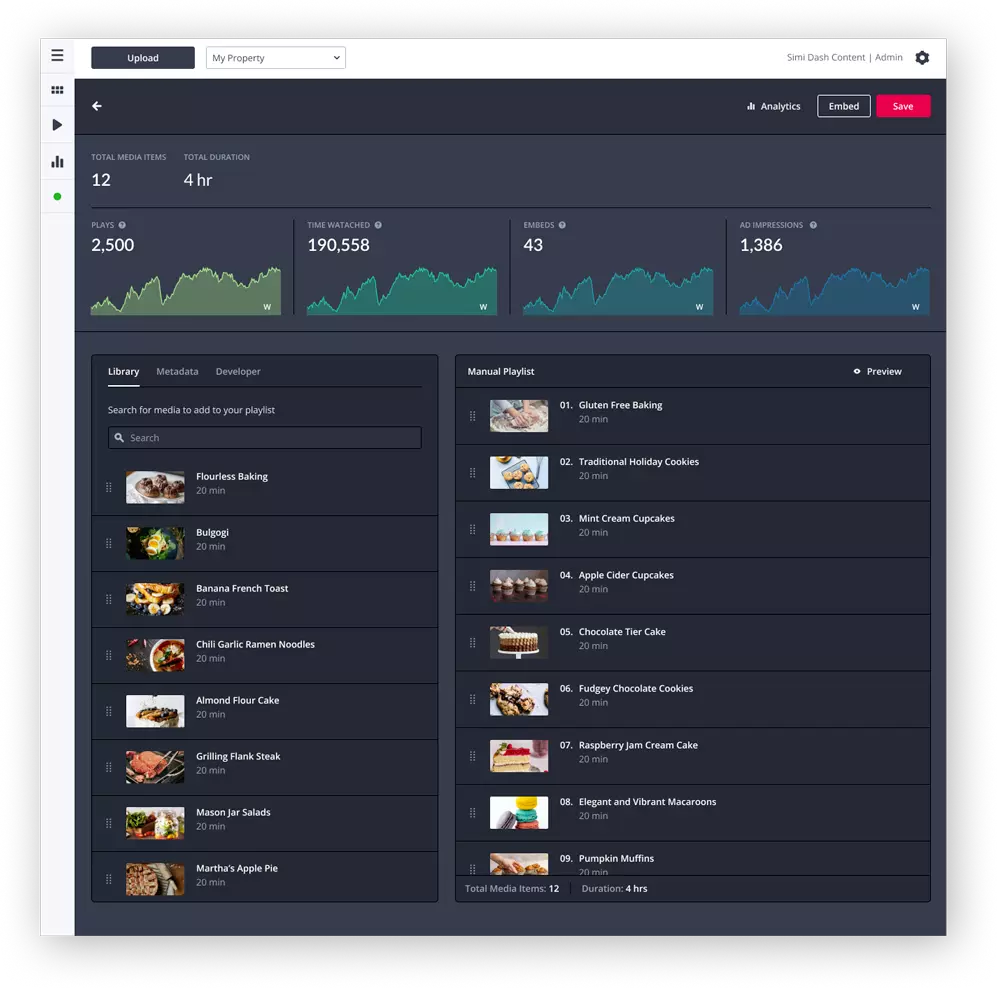Grab drag handle for Raspberry Jam Cream Cake

(x=472, y=756)
